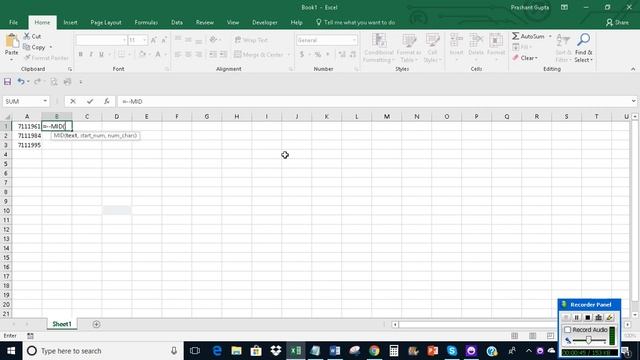This screenshot has width=640, height=360.
Task: Tick the Record Audio checkbox
Action: [567, 329]
